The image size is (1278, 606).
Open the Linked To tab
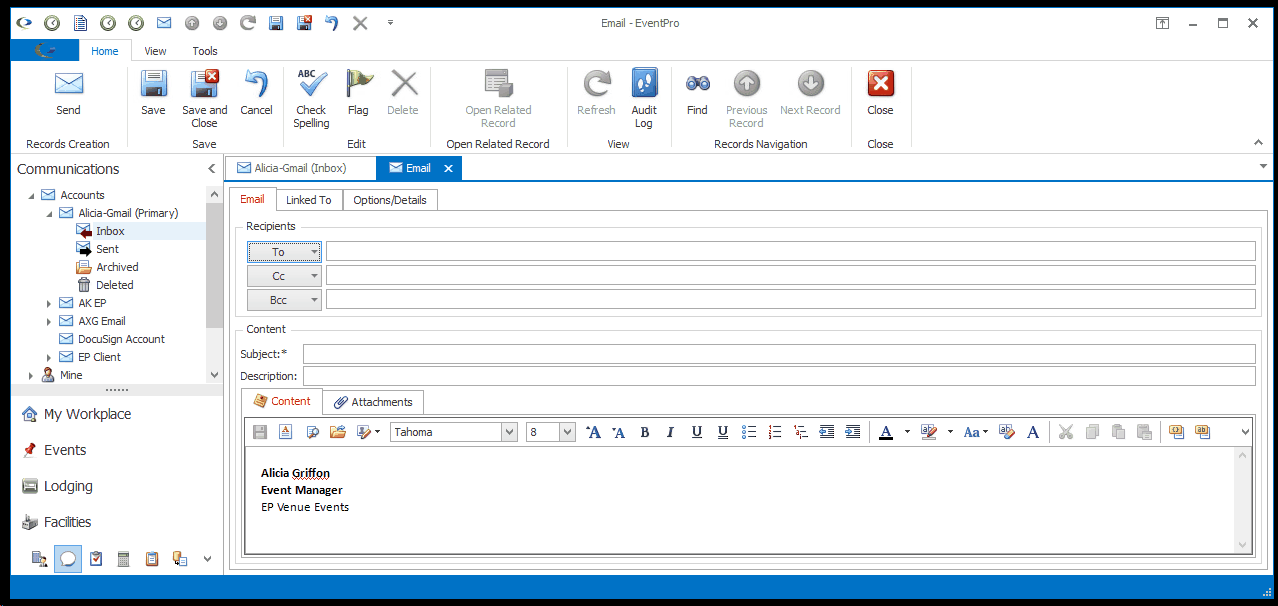coord(308,200)
